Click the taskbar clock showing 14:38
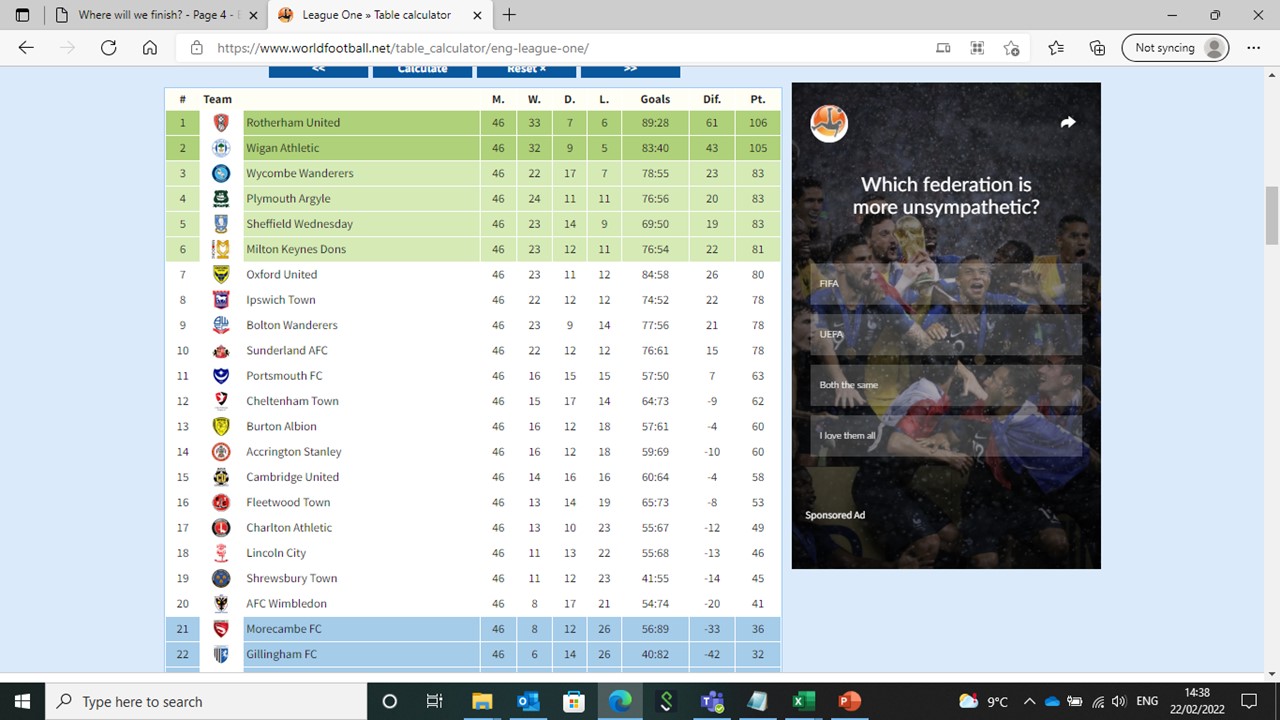1280x720 pixels. [x=1196, y=701]
